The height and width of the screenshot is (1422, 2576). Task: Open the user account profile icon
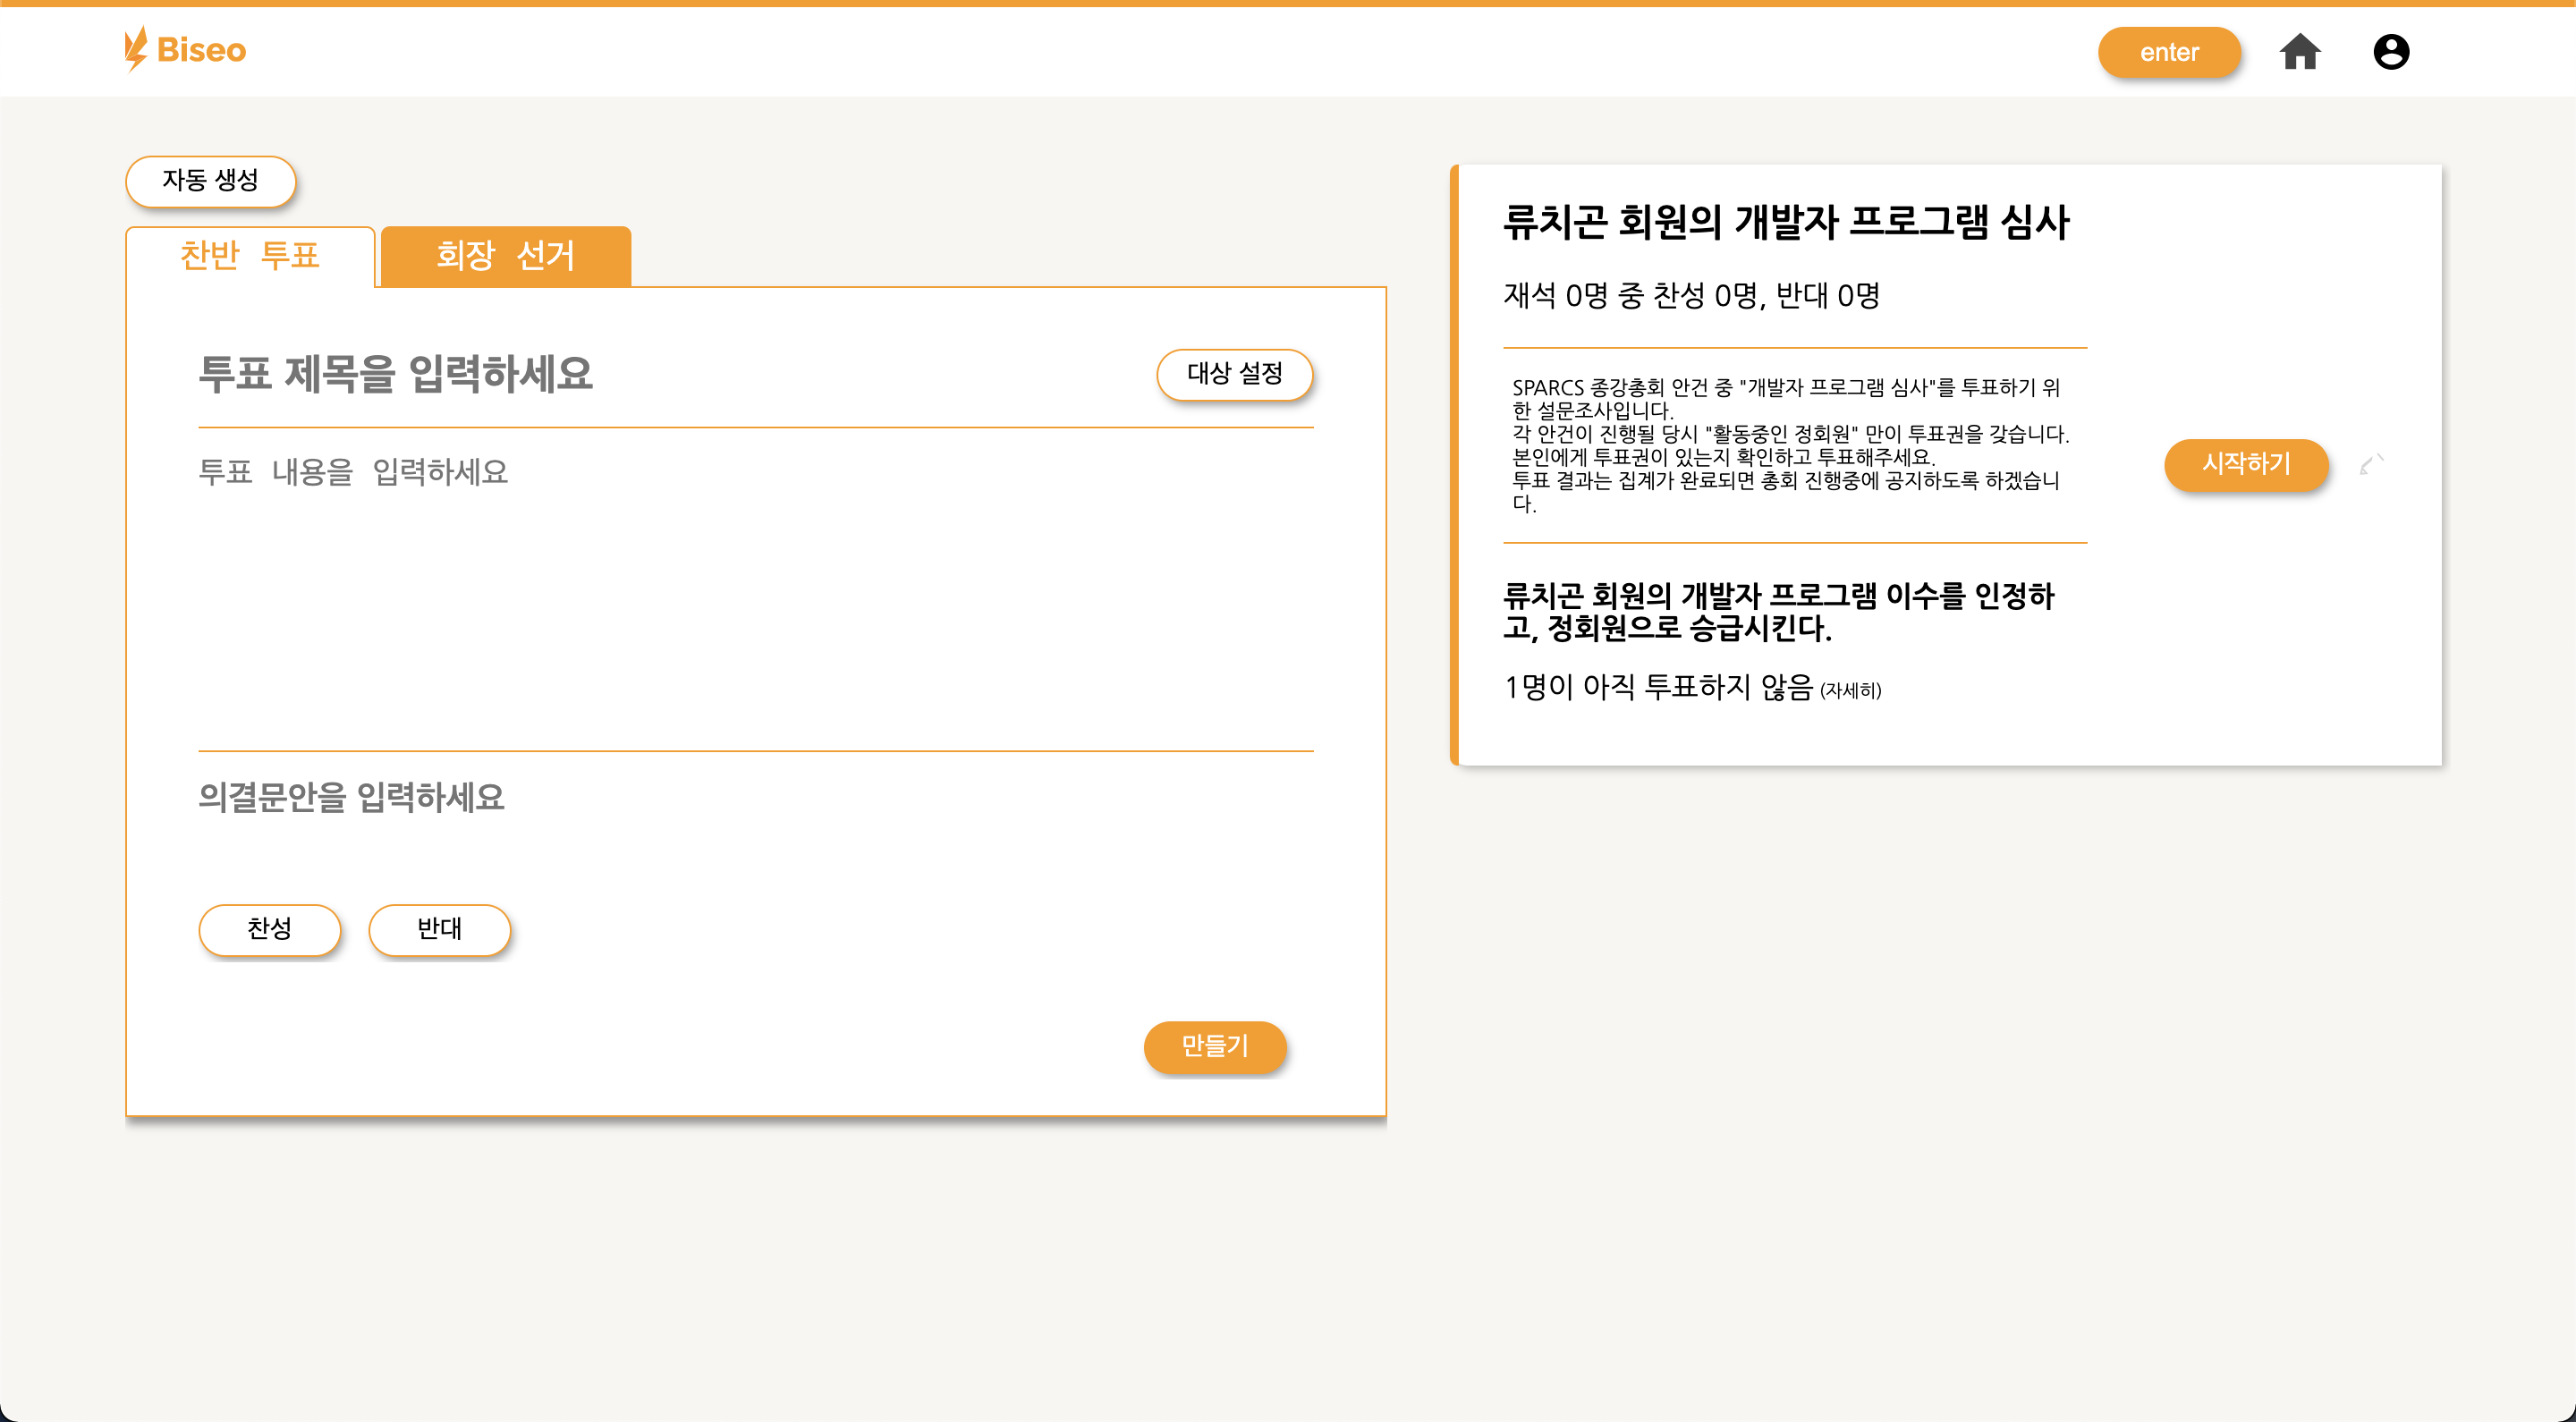point(2390,52)
